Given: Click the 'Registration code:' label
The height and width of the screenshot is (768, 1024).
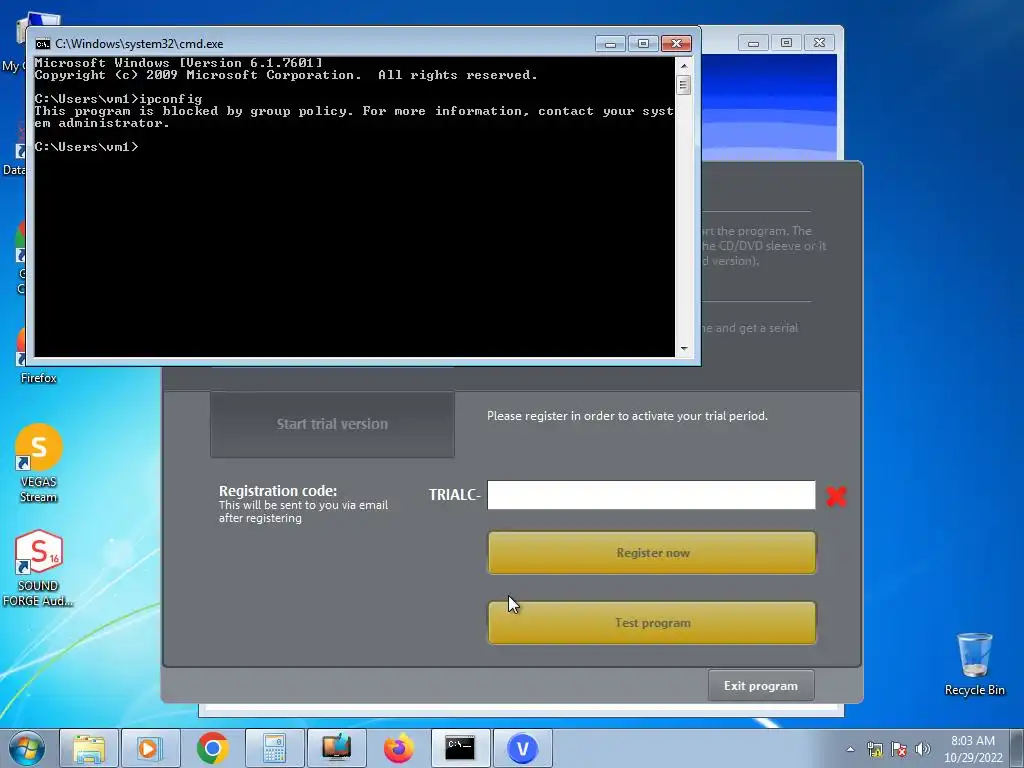Looking at the screenshot, I should pos(278,491).
